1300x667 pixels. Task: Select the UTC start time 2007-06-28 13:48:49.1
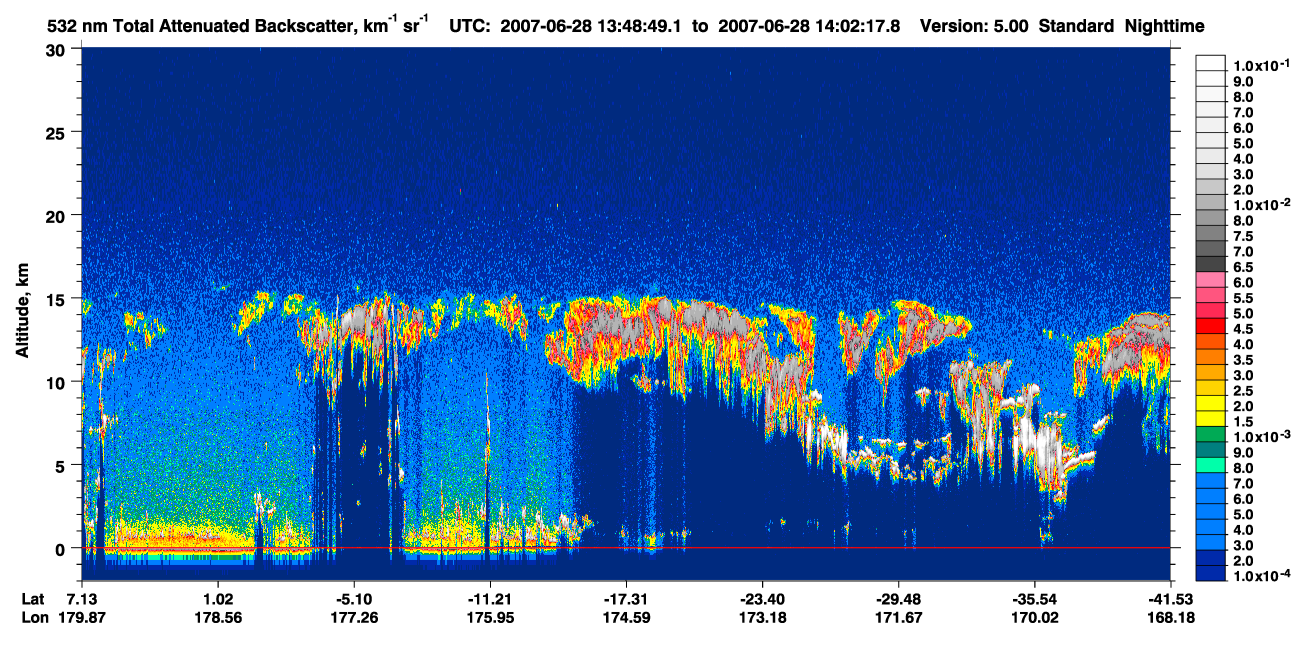[x=593, y=26]
